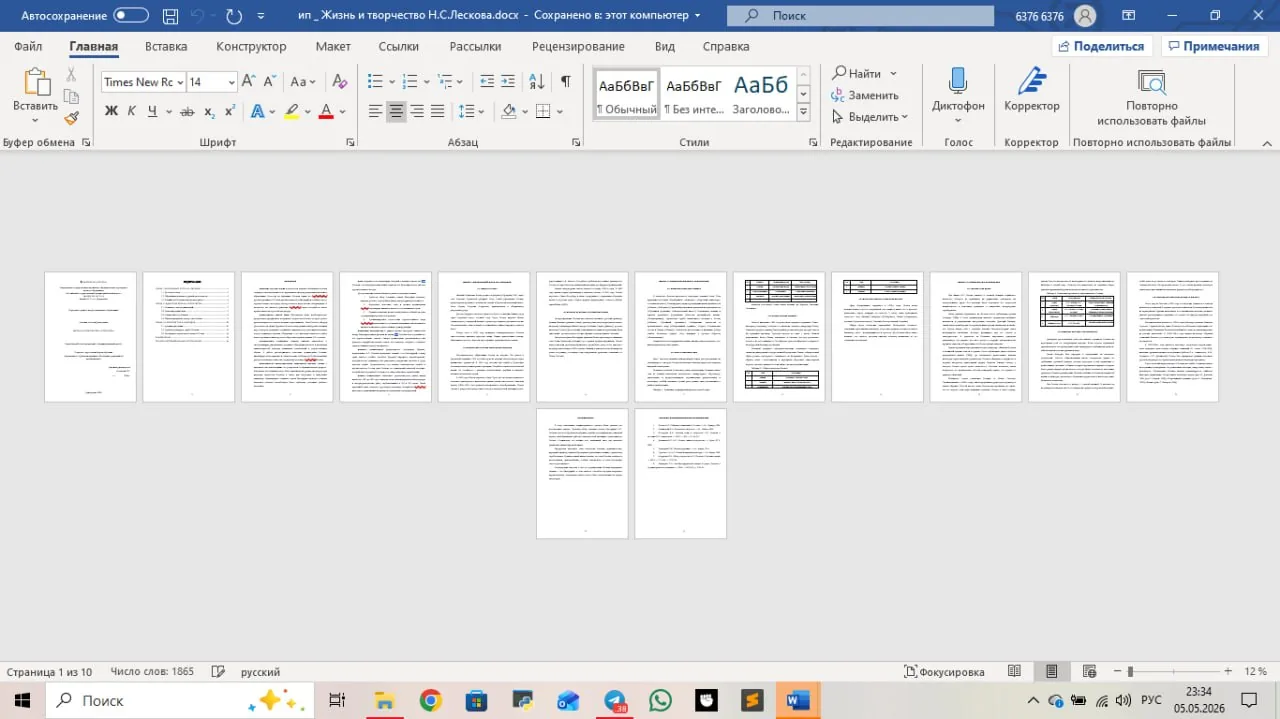
Task: Expand the Styles gallery list
Action: click(x=803, y=112)
